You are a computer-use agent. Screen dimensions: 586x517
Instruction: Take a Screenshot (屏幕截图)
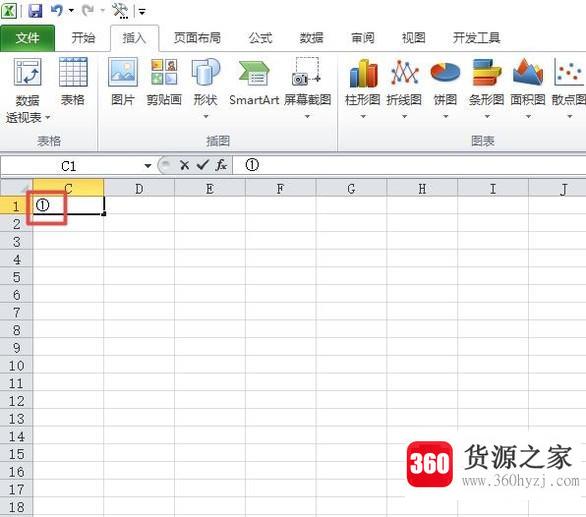pyautogui.click(x=307, y=88)
